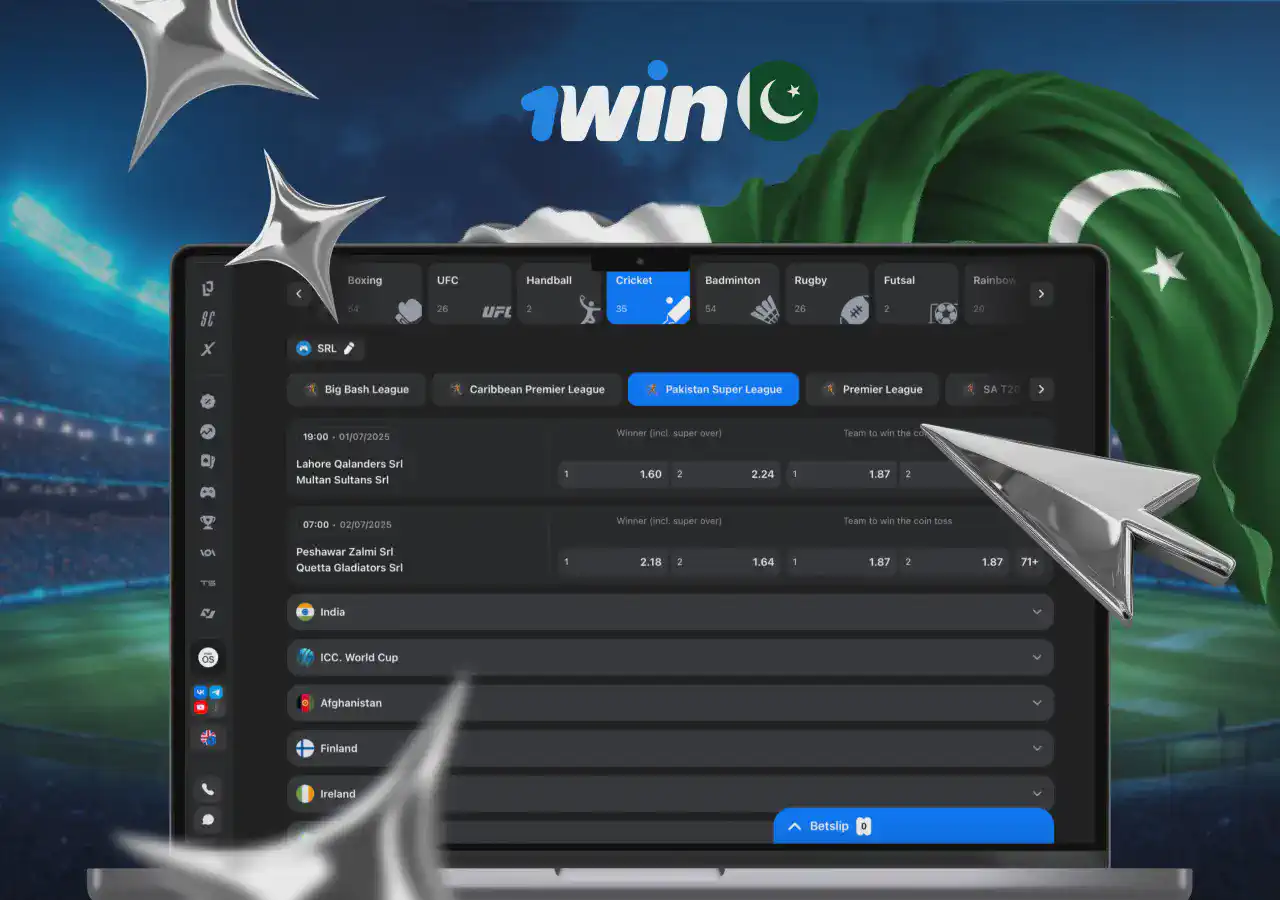Choose the Caribbean Premier League filter

pyautogui.click(x=526, y=389)
